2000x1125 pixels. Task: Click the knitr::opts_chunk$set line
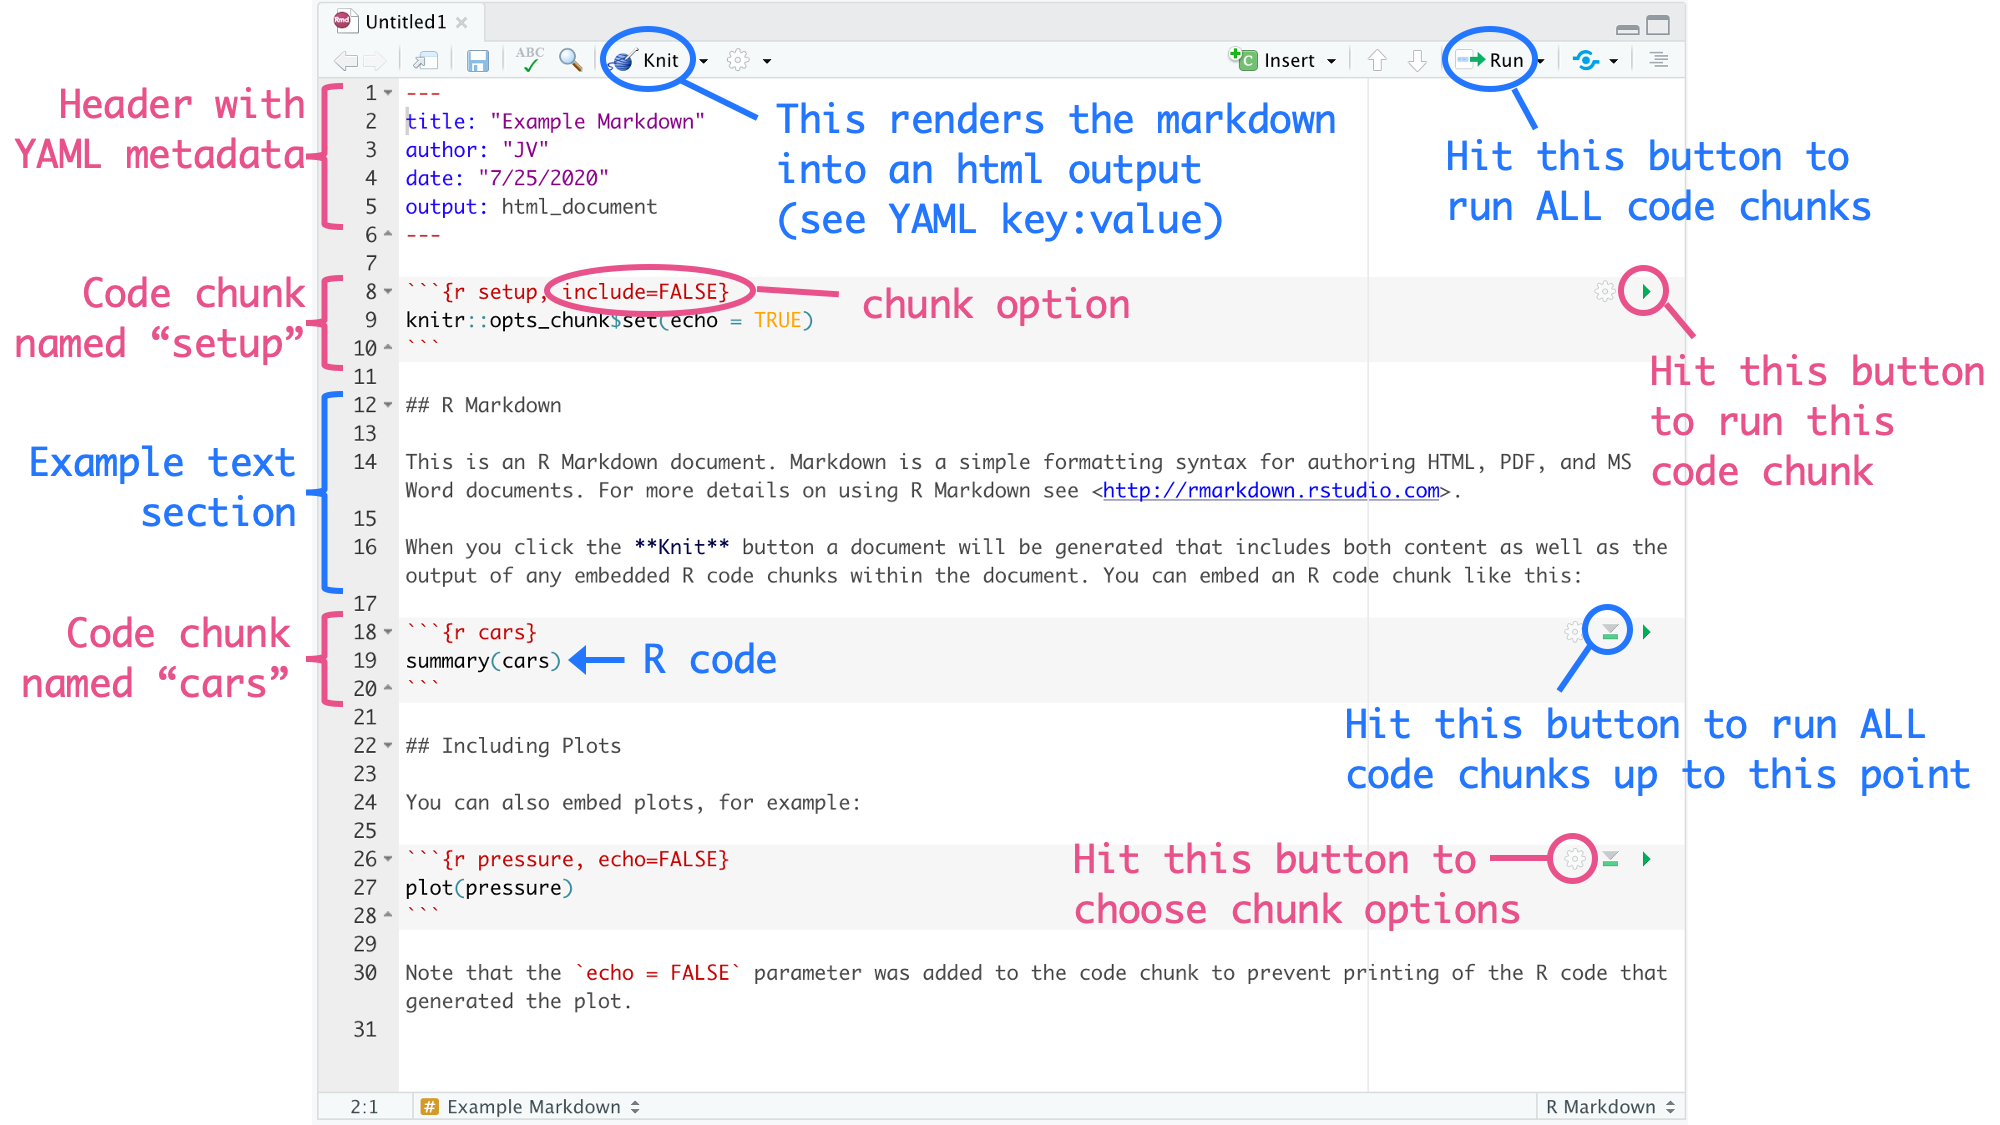609,320
